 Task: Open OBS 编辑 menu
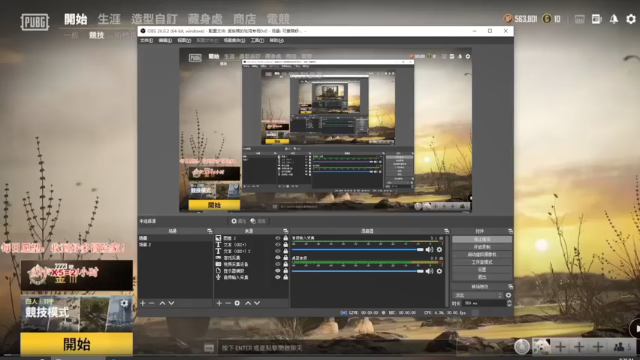coord(165,40)
